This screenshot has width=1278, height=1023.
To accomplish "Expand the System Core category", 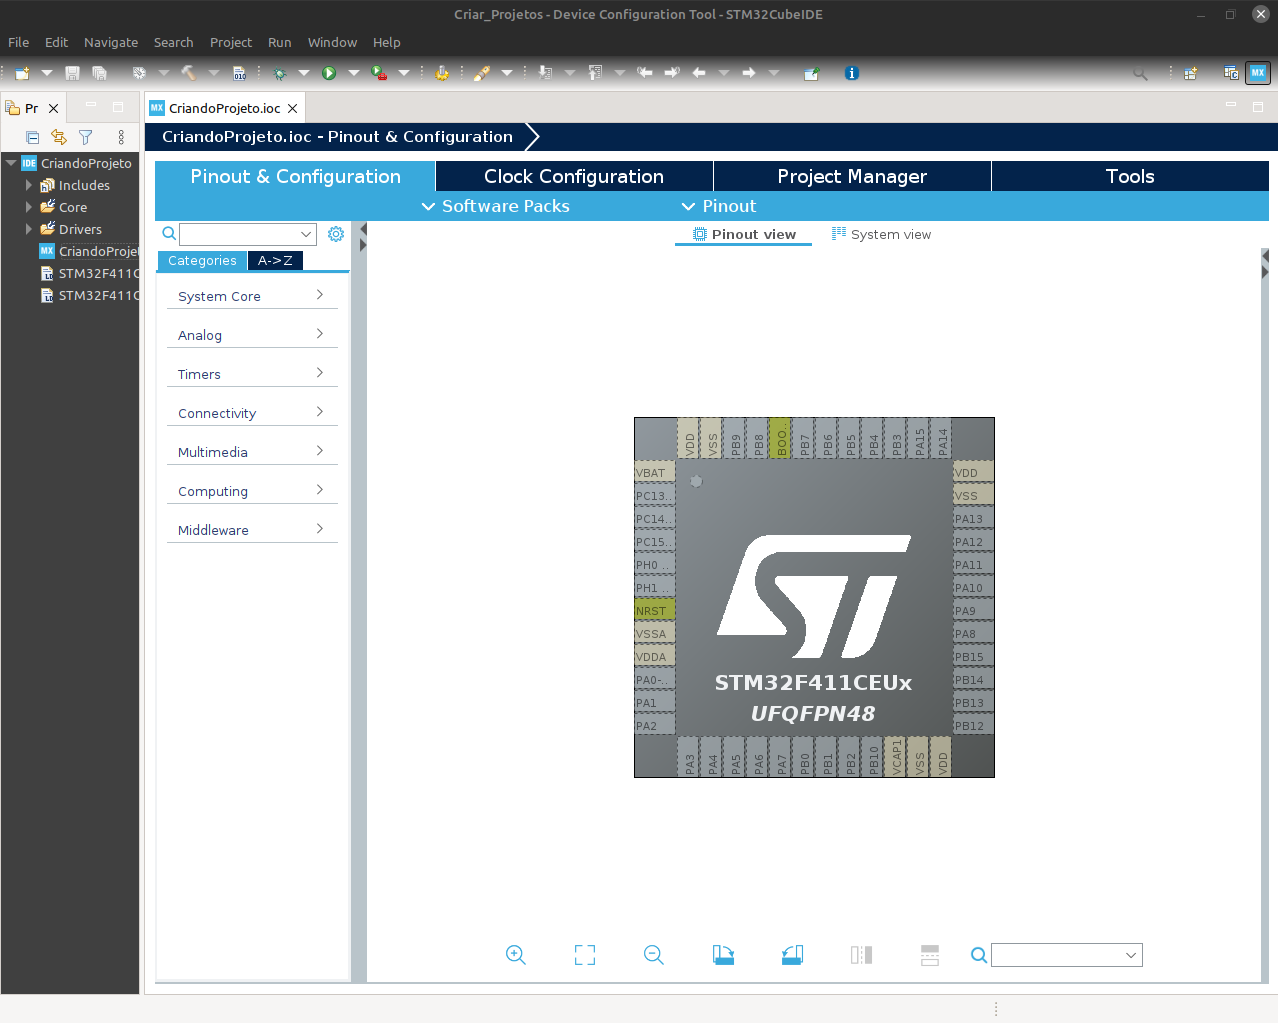I will tap(252, 296).
